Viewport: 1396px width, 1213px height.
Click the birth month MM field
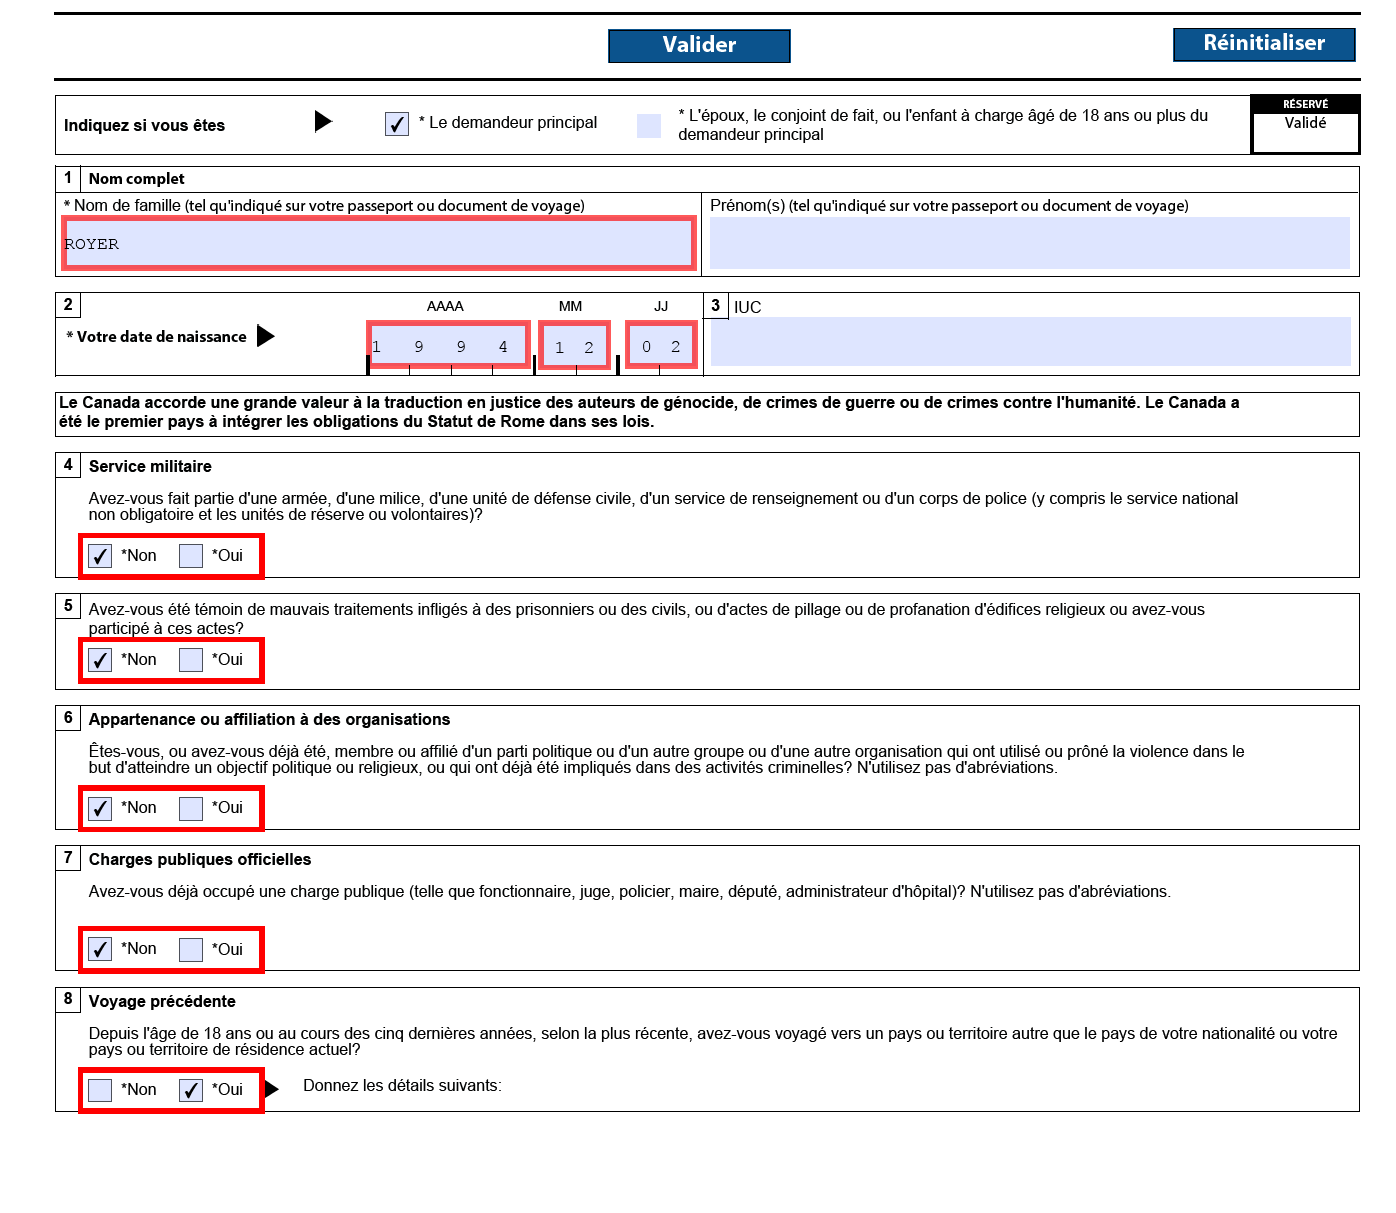coord(574,346)
